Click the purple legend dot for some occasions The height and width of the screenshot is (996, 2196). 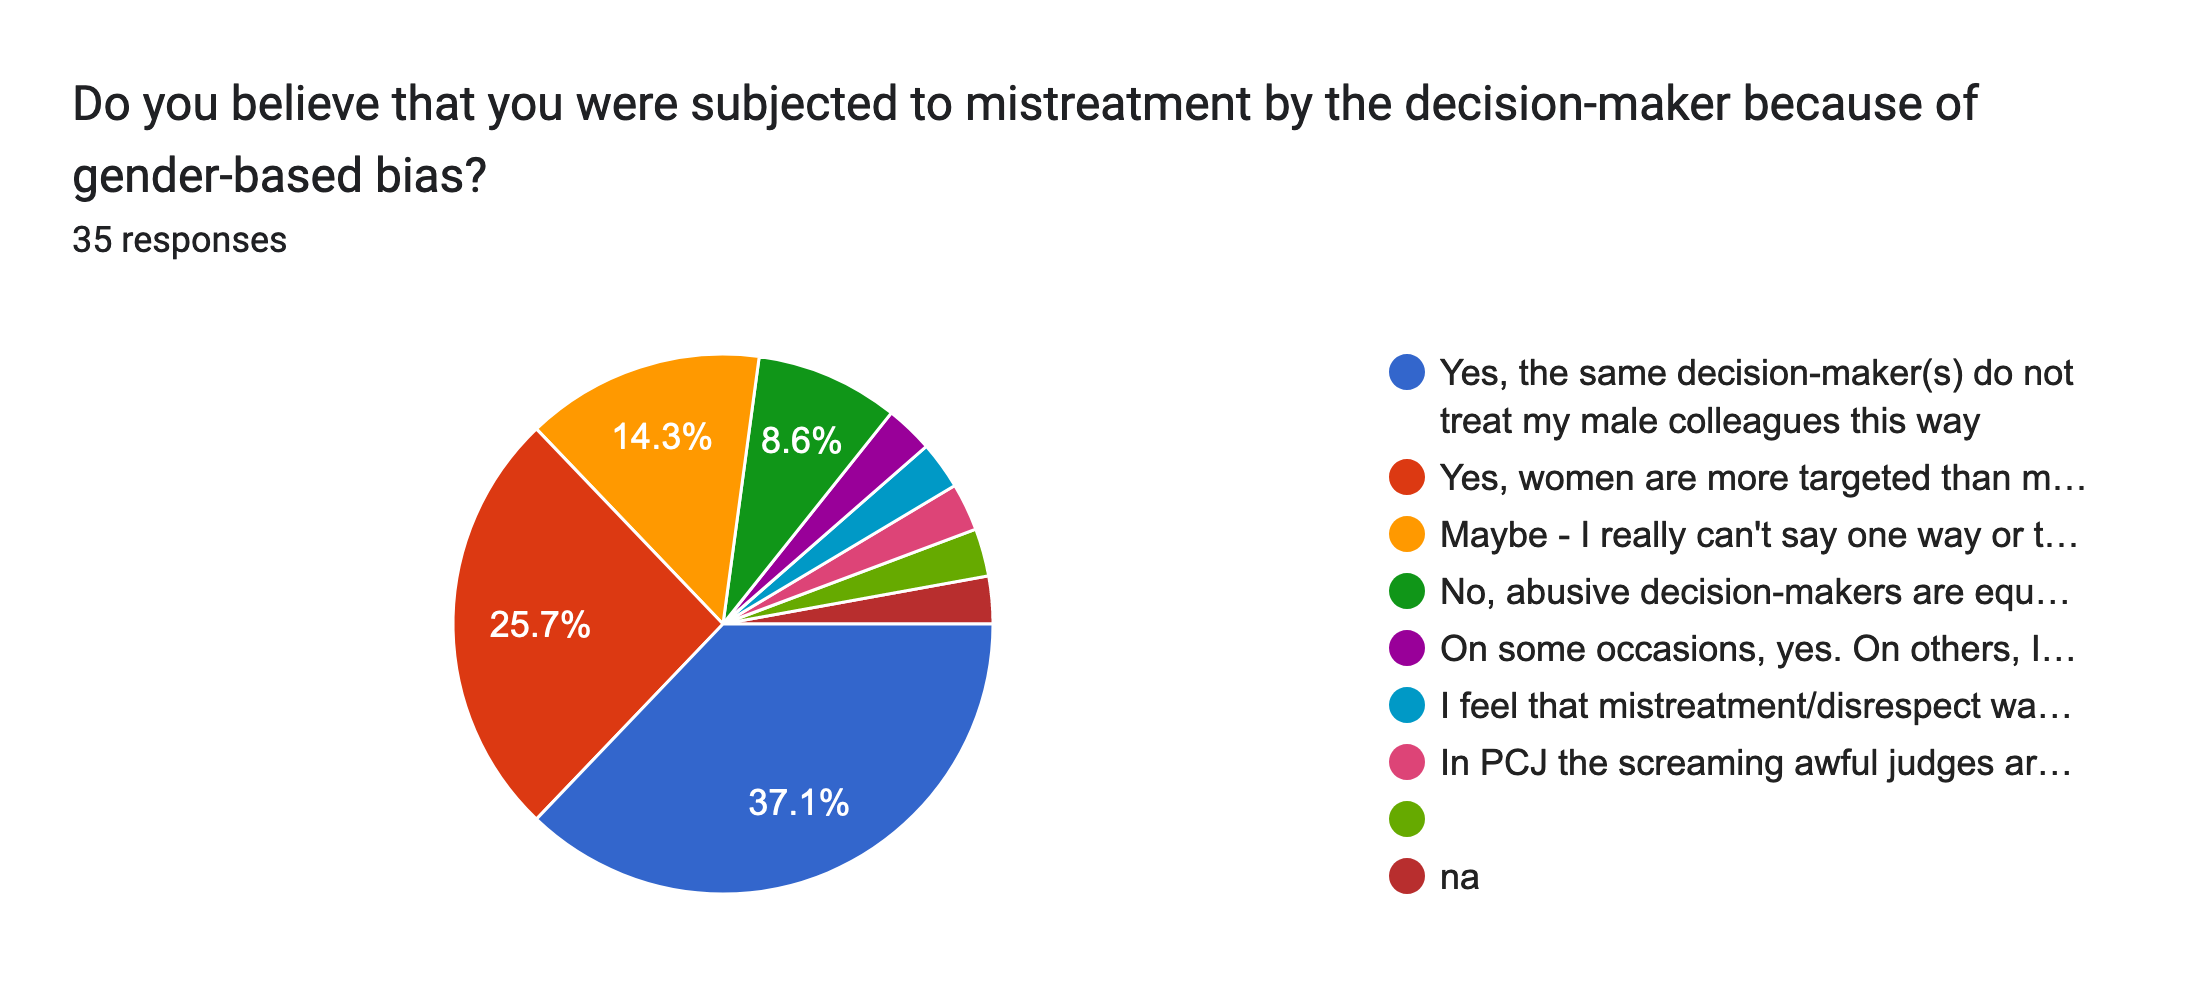(x=1407, y=649)
